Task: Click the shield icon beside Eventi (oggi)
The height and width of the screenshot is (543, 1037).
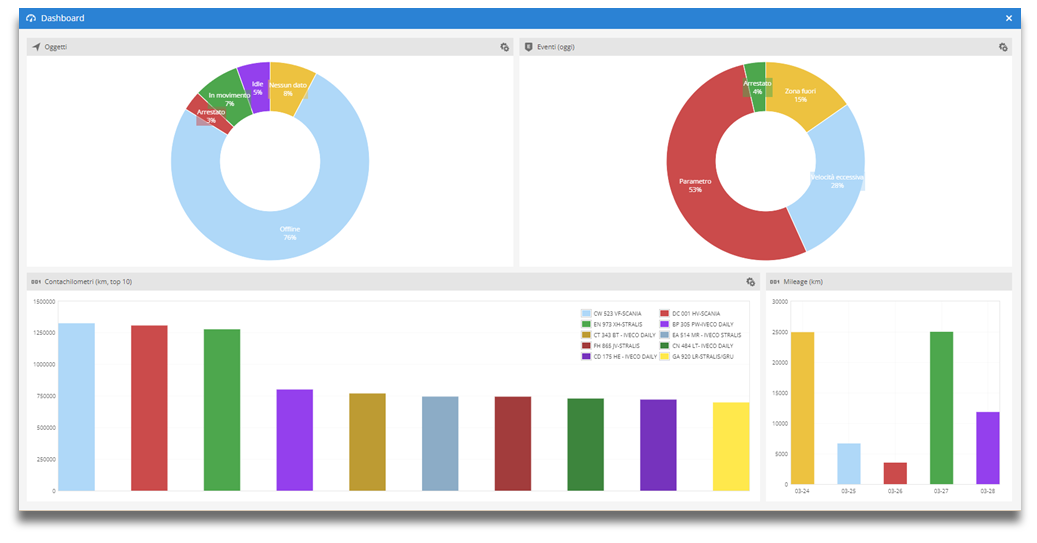Action: pos(528,47)
